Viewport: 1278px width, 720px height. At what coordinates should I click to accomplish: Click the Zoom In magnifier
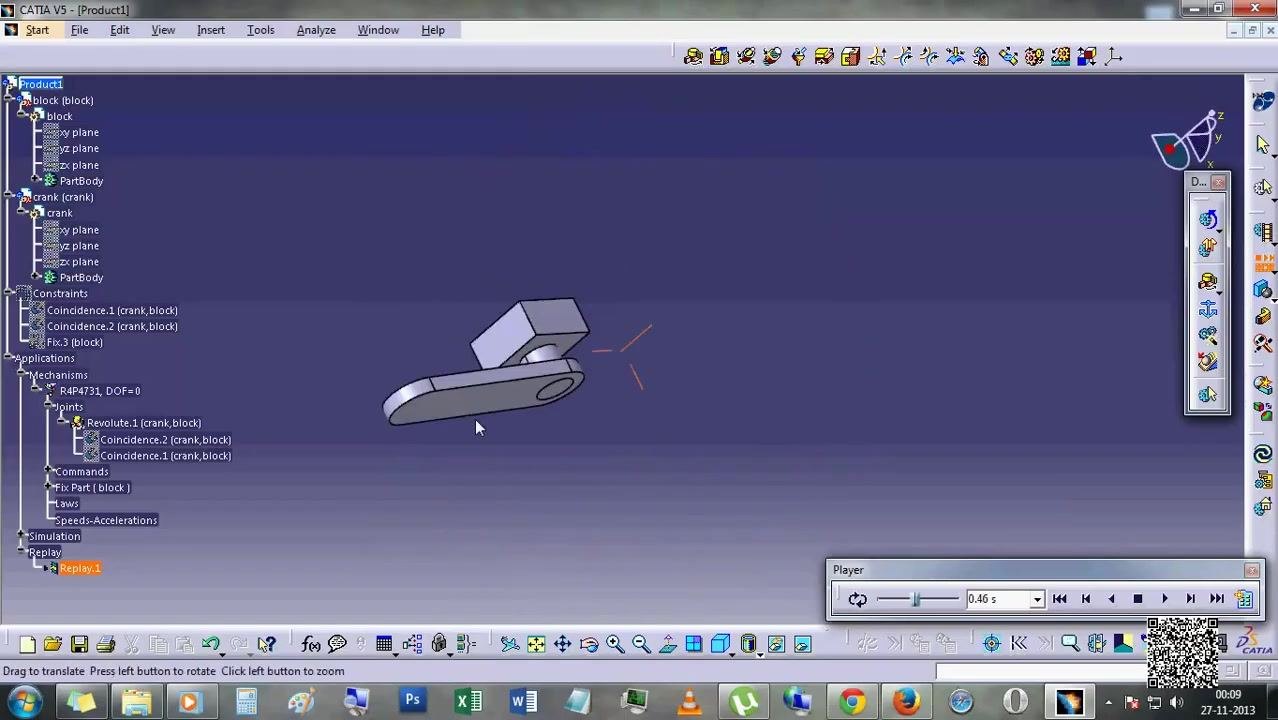615,645
